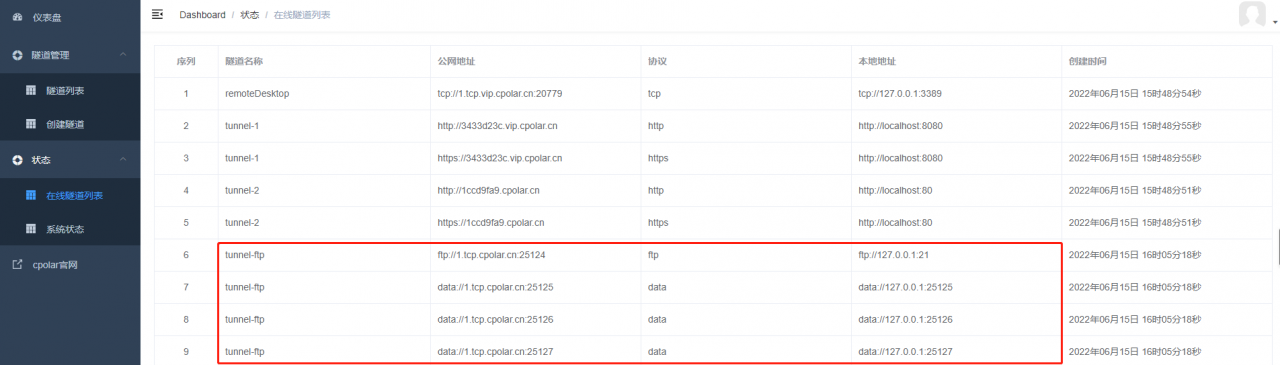Click data://1.tcp.cpolar.cn:25125 public address
Viewport: 1280px width, 365px height.
(495, 287)
